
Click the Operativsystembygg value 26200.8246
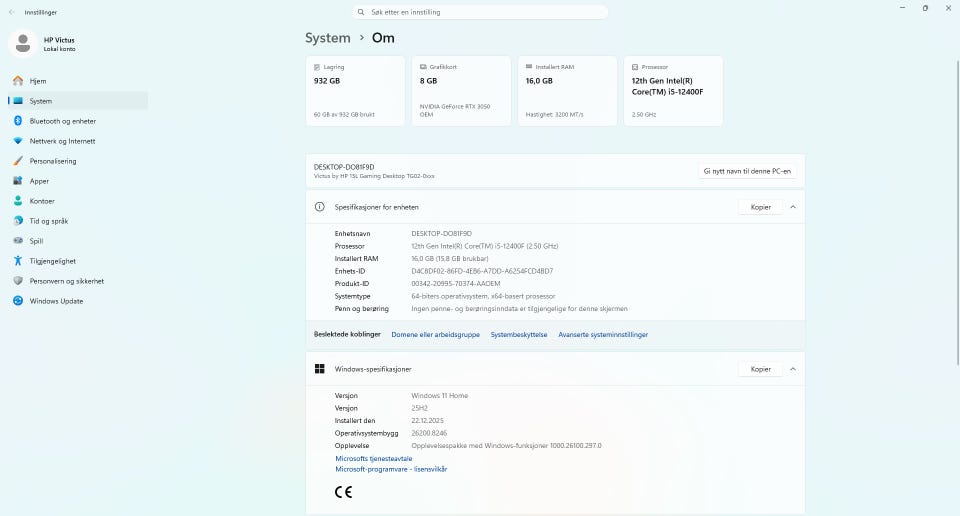[429, 433]
